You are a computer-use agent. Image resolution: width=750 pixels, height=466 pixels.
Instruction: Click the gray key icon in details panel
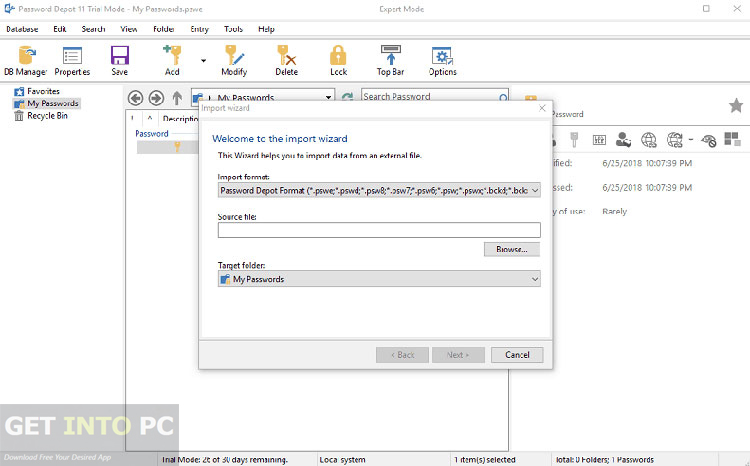574,140
